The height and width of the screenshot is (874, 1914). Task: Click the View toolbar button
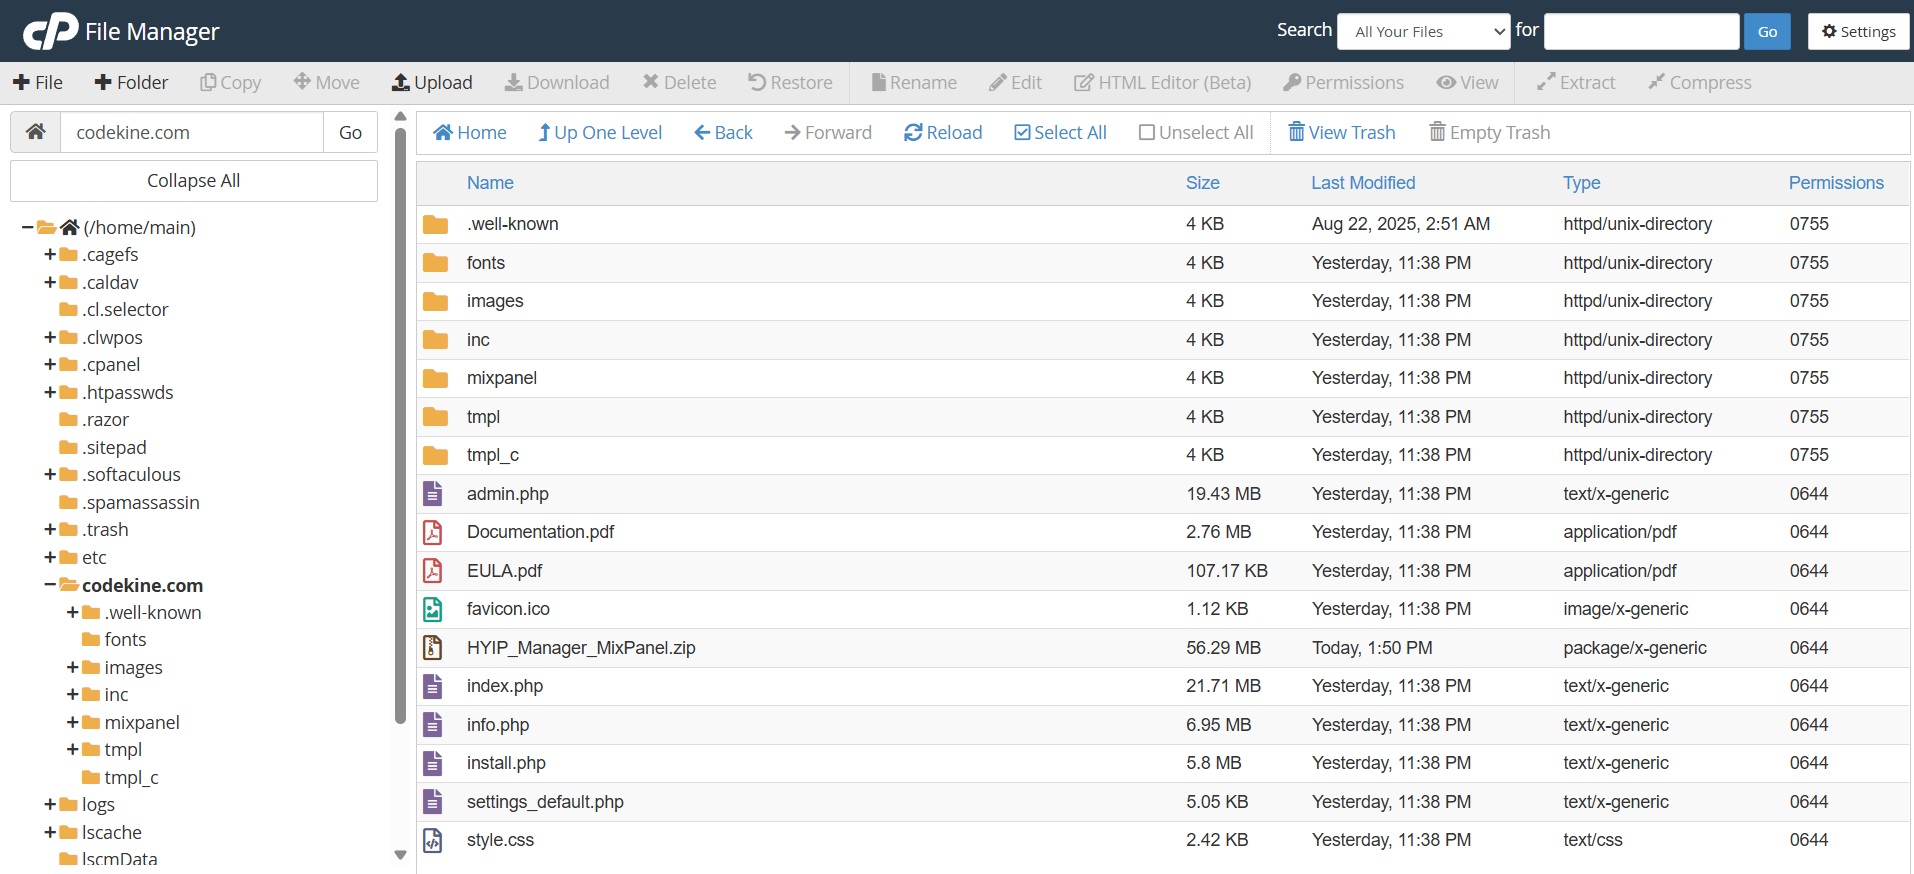pos(1467,82)
